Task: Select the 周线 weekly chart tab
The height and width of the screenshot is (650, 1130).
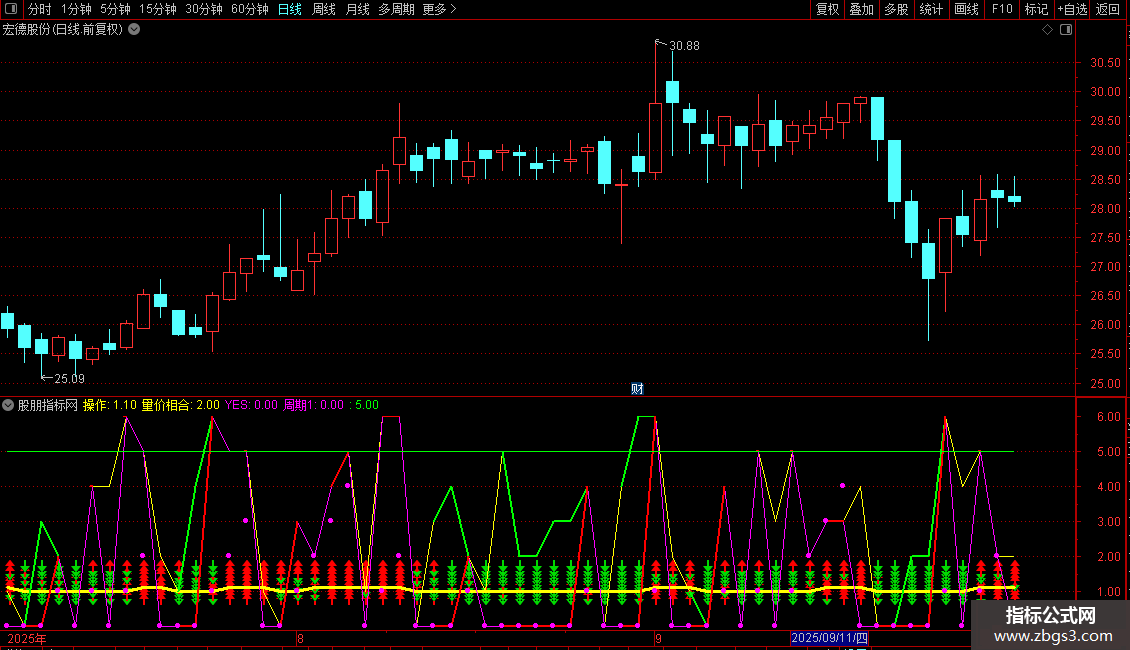Action: 324,9
